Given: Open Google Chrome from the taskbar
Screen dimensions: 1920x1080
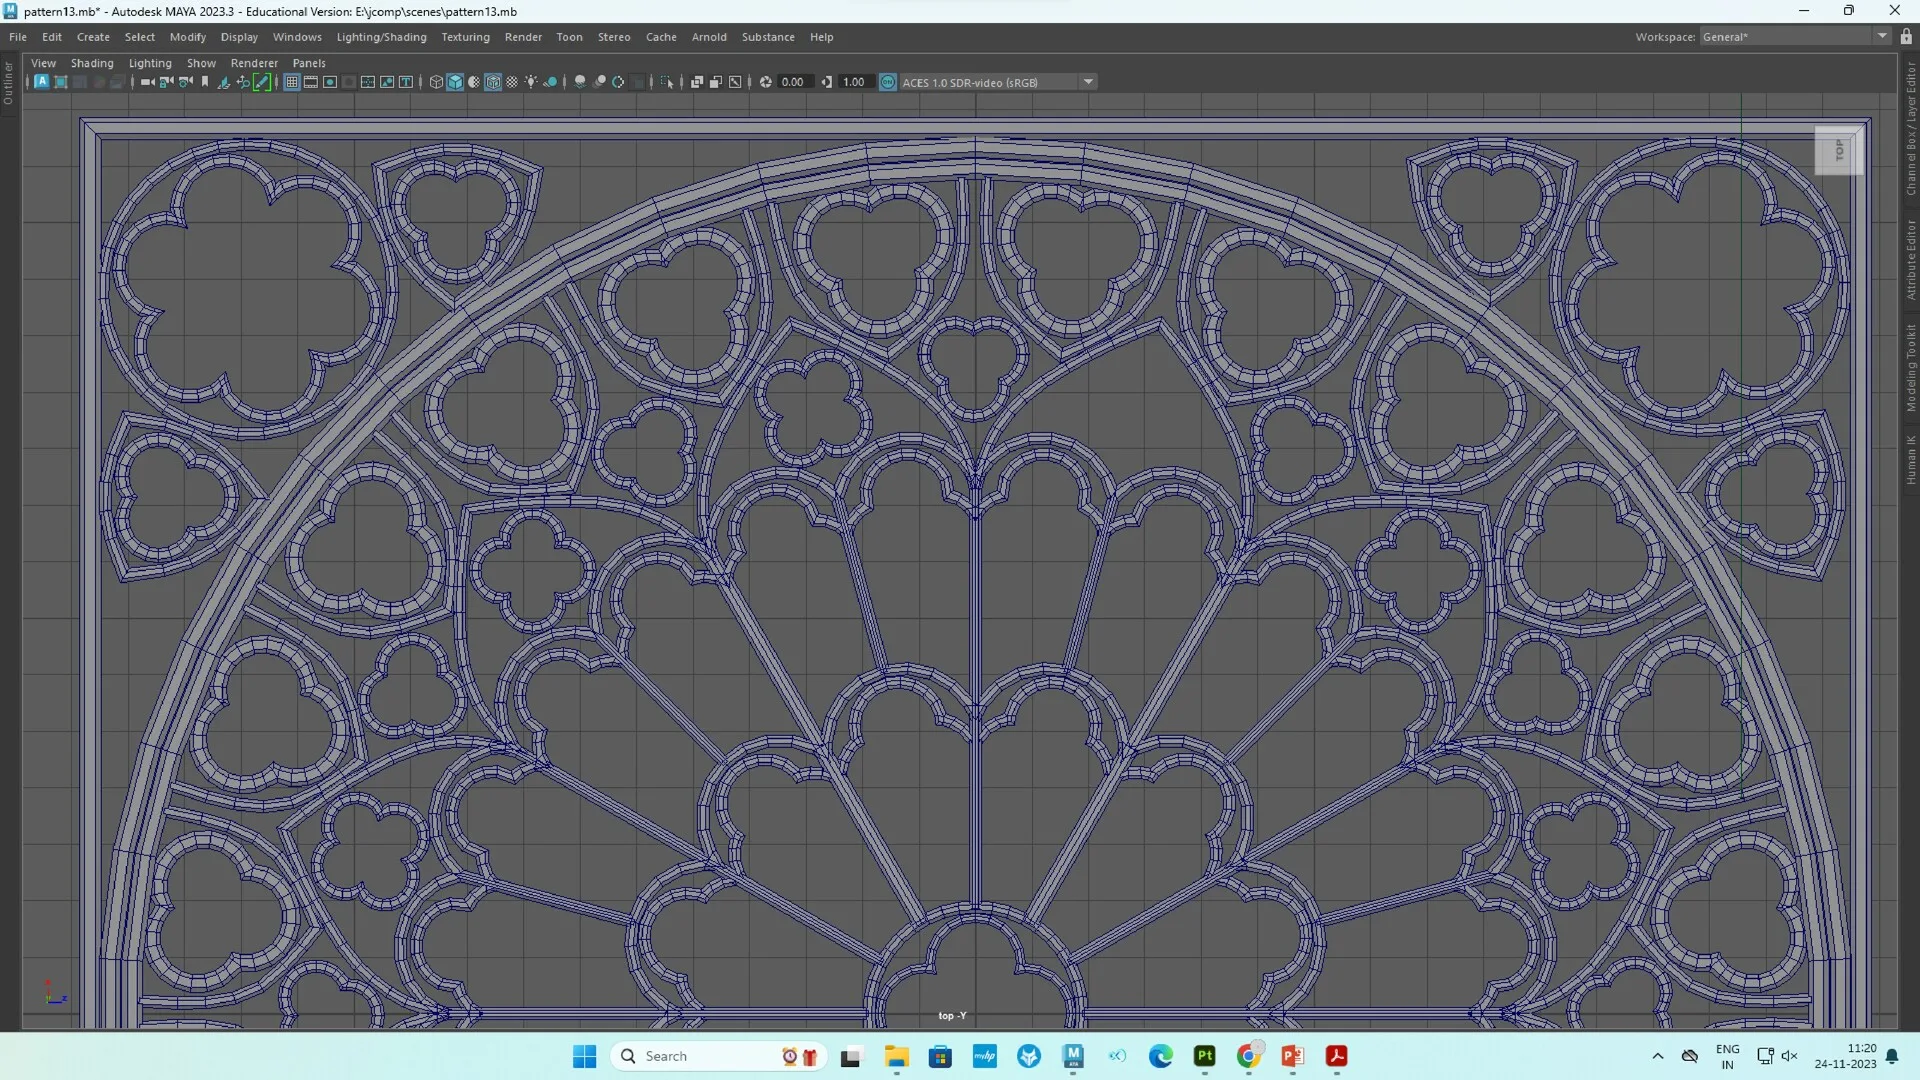Looking at the screenshot, I should click(x=1248, y=1056).
